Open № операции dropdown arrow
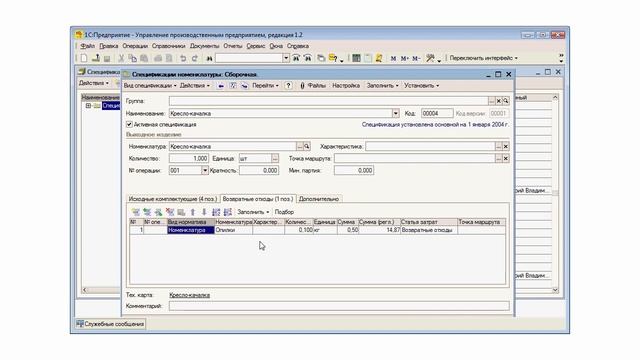This screenshot has height=360, width=640. (205, 171)
